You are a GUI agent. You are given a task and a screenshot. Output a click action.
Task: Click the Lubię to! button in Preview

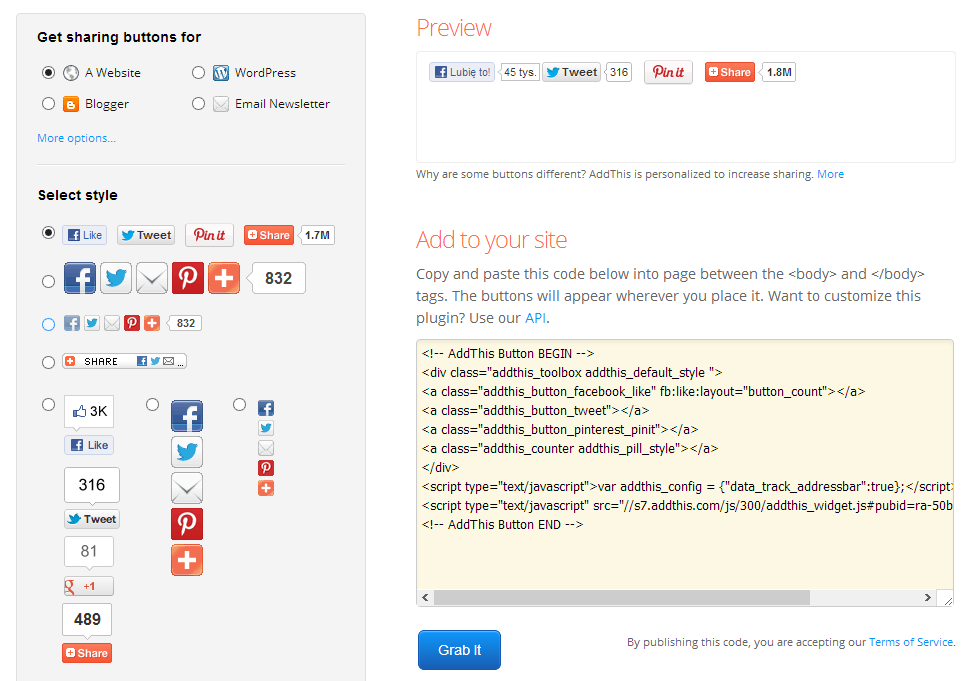coord(462,72)
